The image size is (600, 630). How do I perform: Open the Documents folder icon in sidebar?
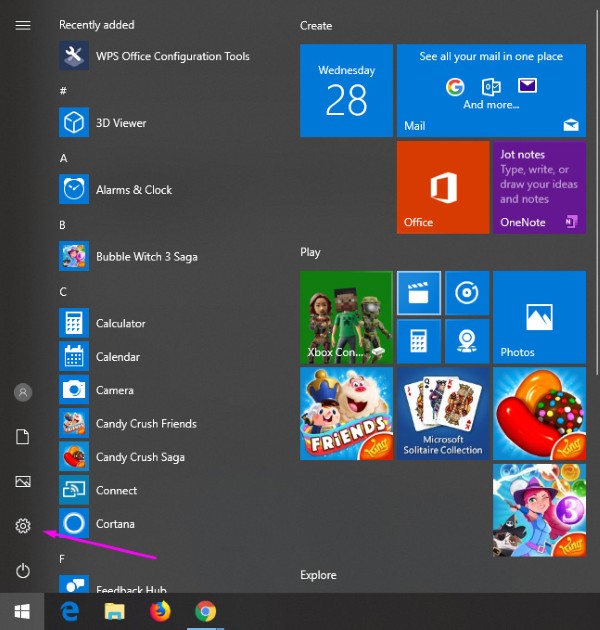click(23, 437)
